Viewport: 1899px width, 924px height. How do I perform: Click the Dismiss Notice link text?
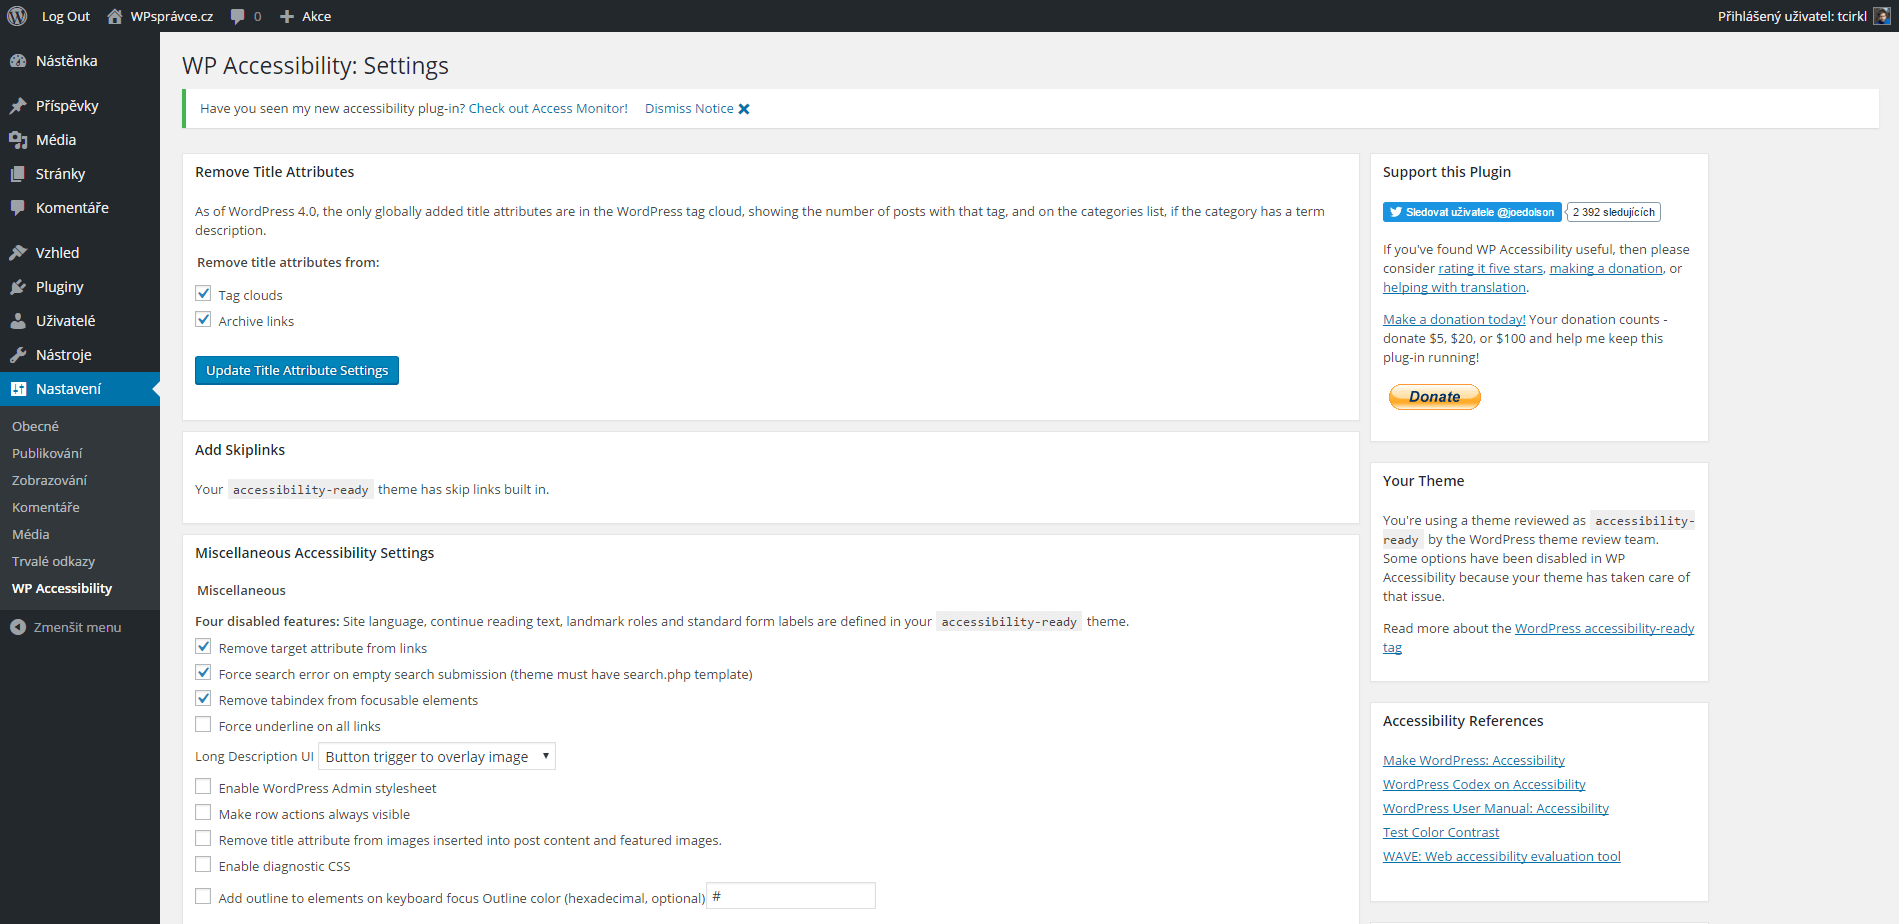pos(689,109)
